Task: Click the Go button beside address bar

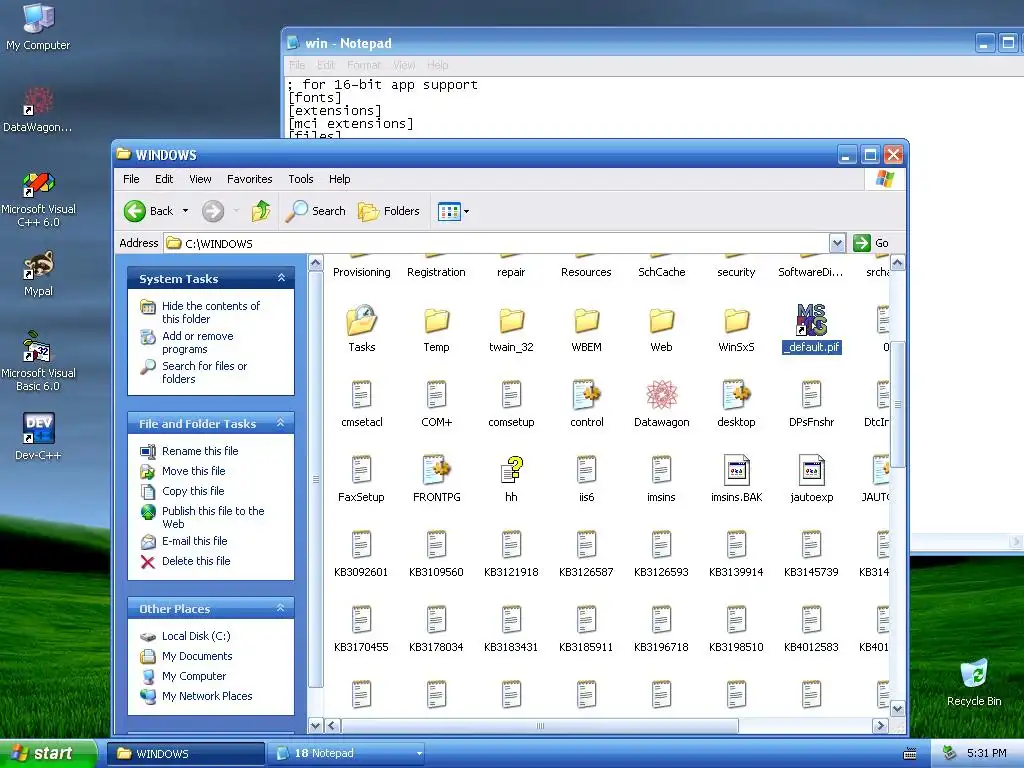Action: tap(871, 244)
